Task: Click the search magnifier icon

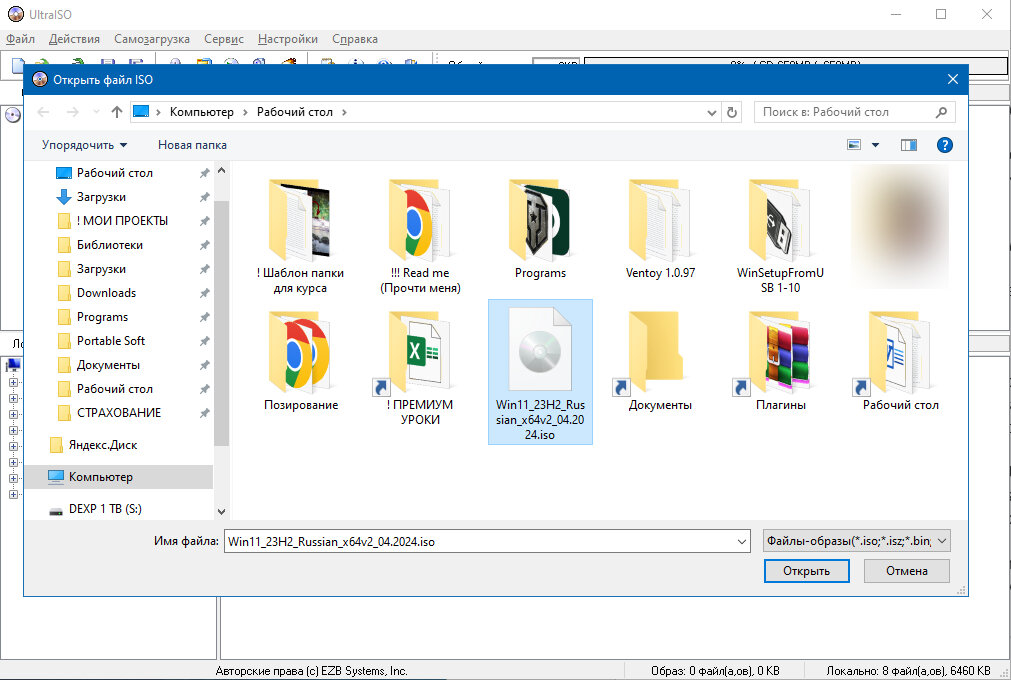Action: (940, 112)
